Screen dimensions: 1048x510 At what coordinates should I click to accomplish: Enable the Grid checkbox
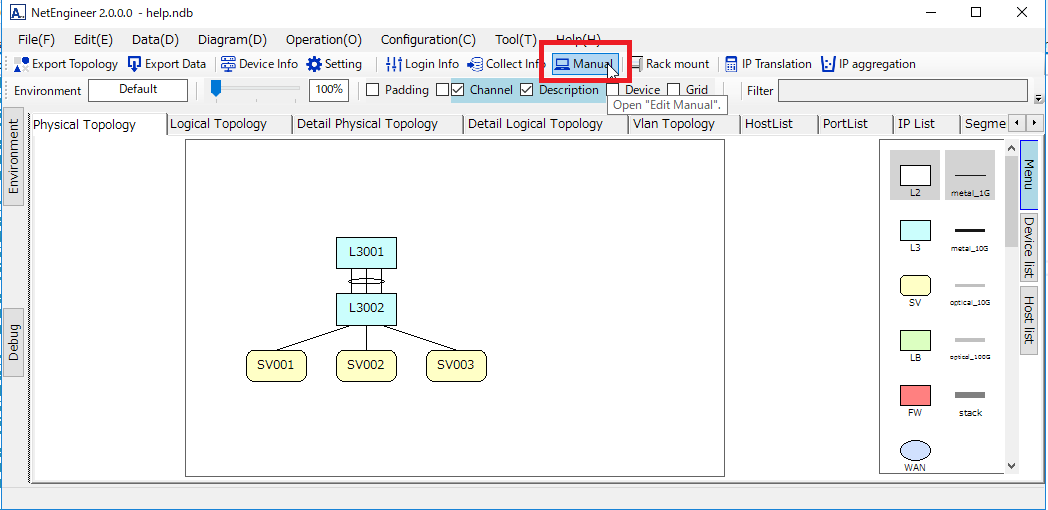[674, 90]
